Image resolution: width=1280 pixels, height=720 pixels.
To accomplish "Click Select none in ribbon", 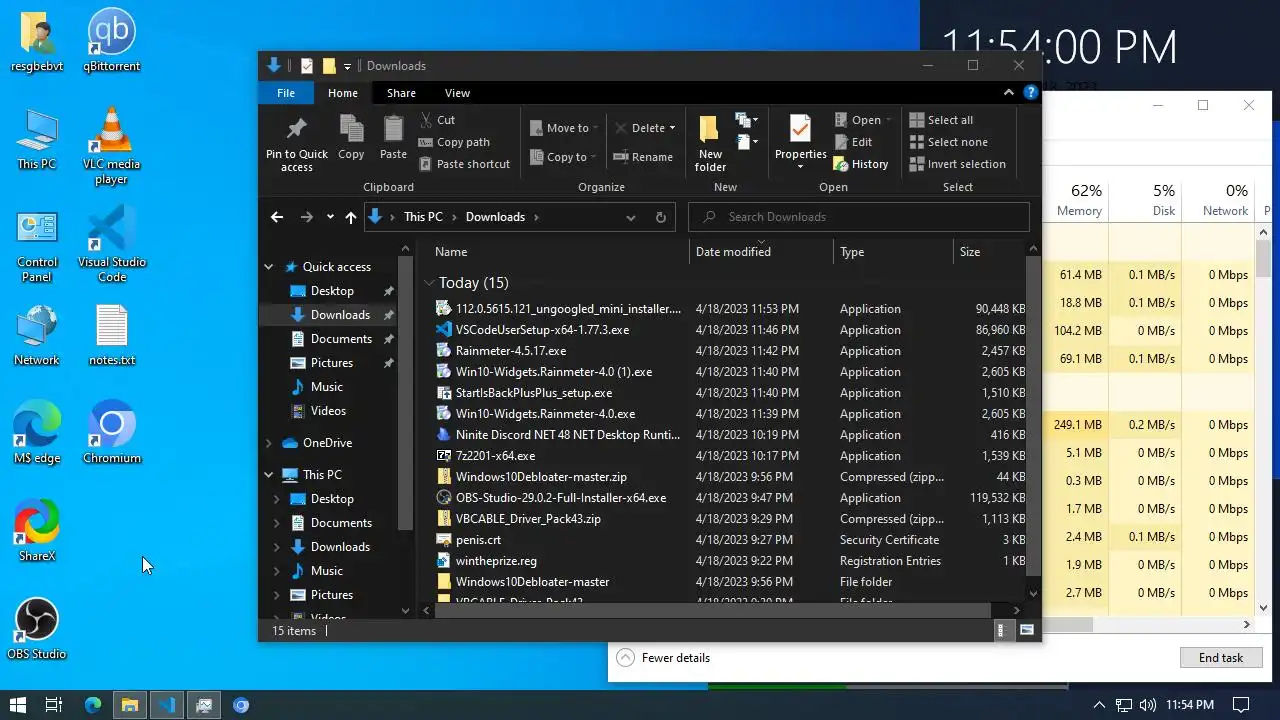I will point(948,142).
